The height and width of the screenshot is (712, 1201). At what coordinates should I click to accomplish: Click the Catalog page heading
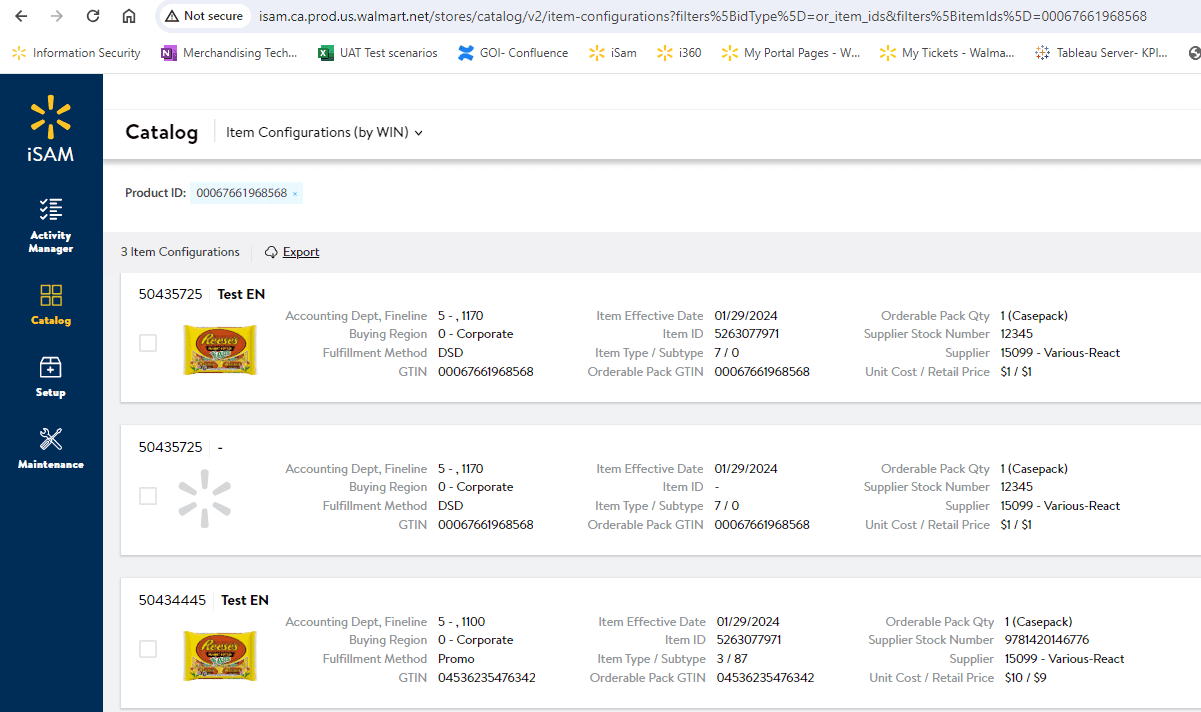tap(162, 132)
